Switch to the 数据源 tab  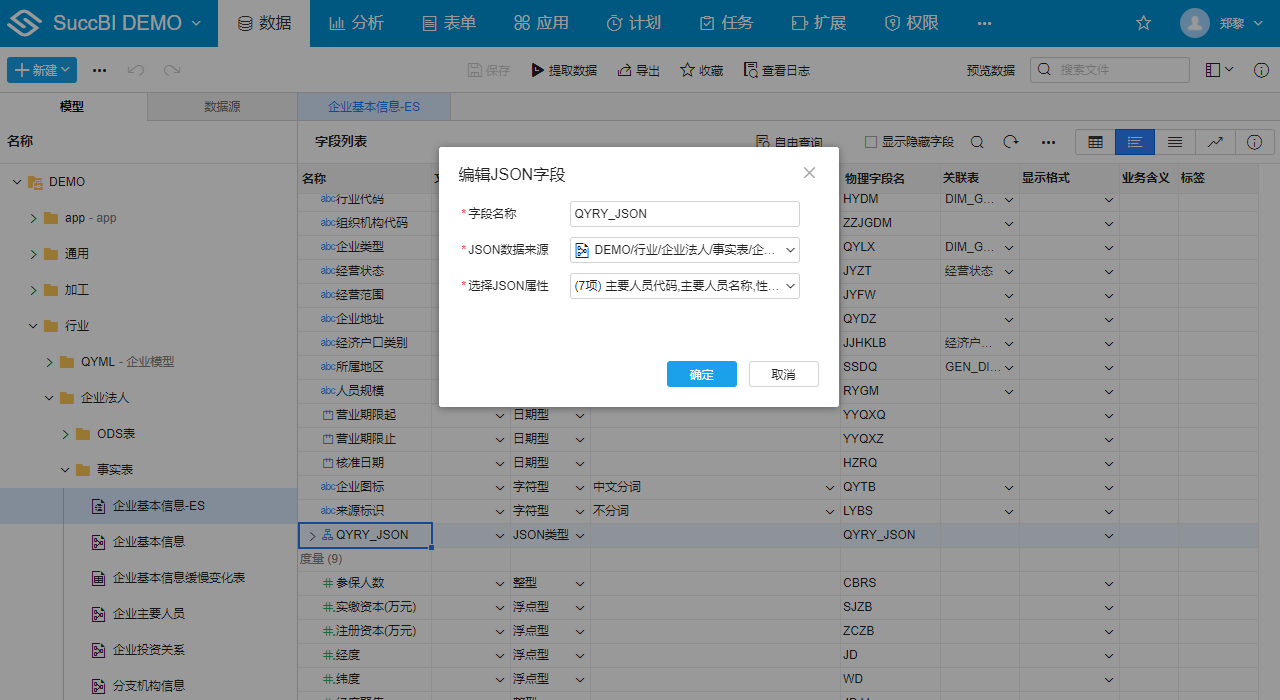tap(222, 107)
